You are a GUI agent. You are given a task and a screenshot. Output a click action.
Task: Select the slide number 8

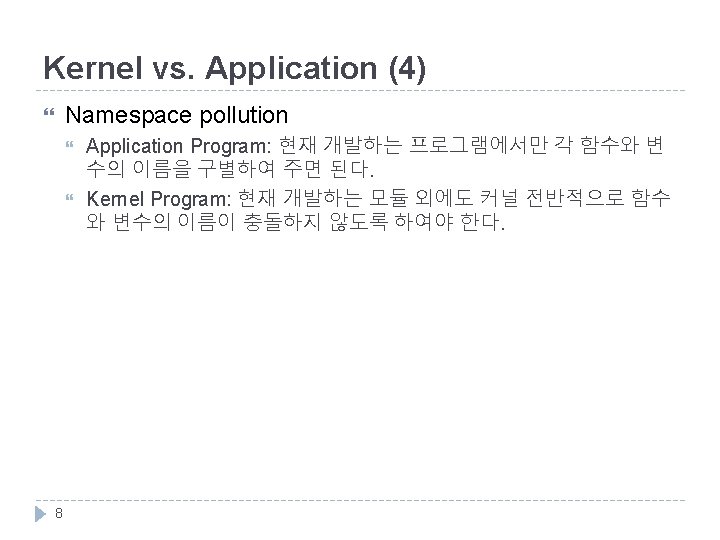59,513
